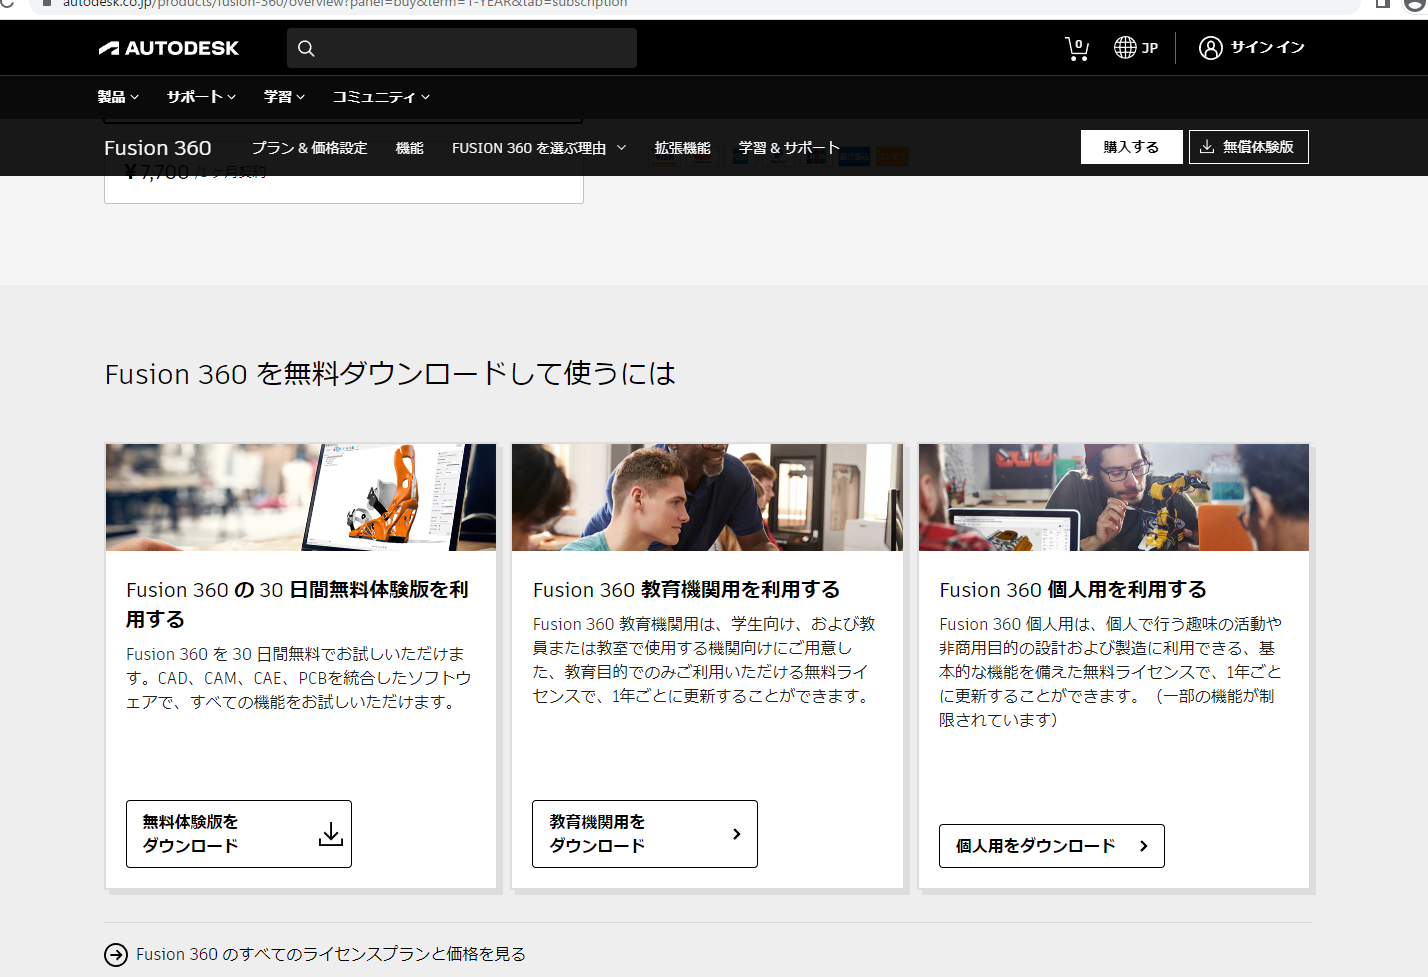Click heading Fusion 360 個人用を利用する
The width and height of the screenshot is (1428, 977).
point(1073,590)
